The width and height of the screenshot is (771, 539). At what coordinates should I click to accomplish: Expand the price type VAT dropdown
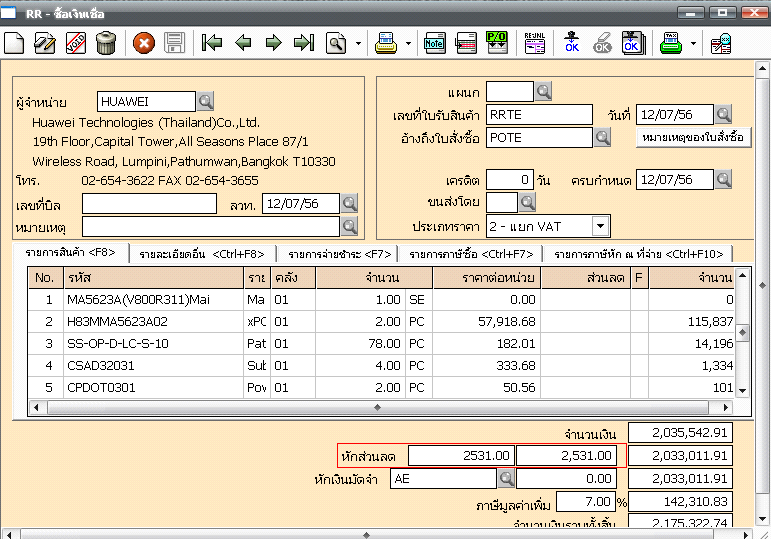tap(600, 226)
